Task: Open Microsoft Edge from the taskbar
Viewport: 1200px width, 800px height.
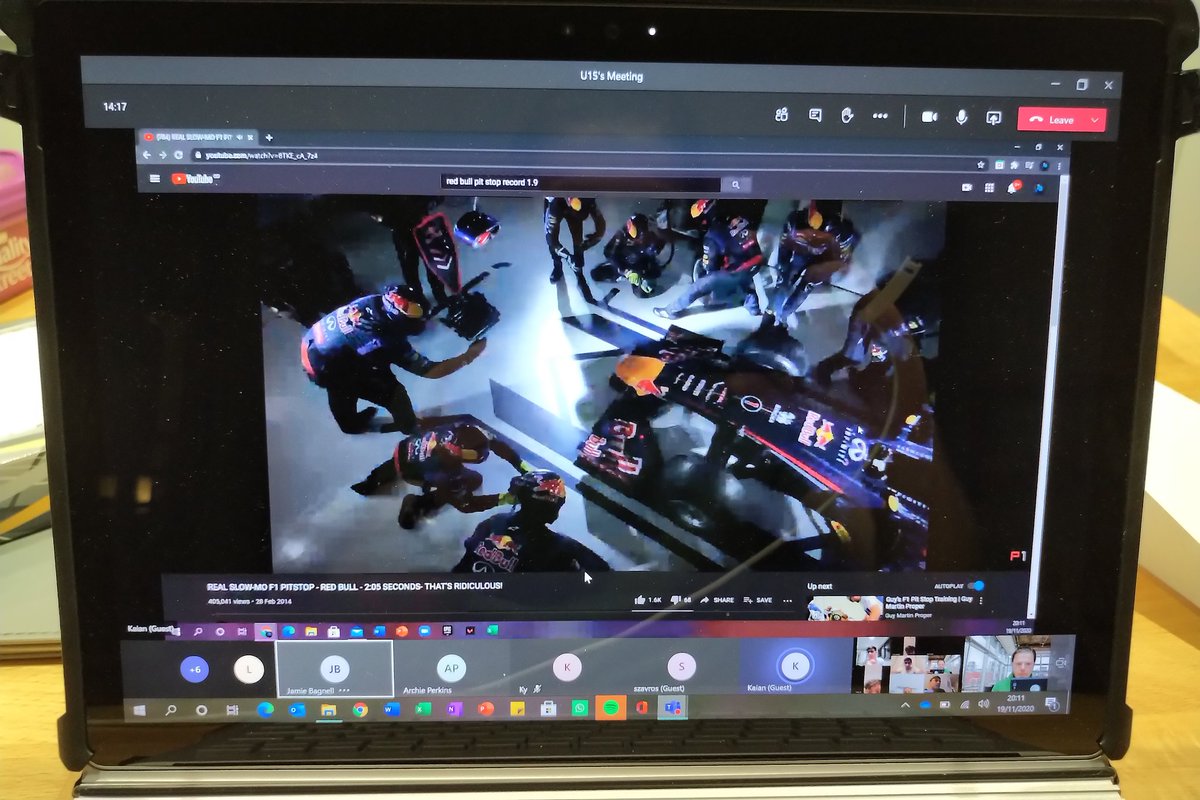Action: (265, 710)
